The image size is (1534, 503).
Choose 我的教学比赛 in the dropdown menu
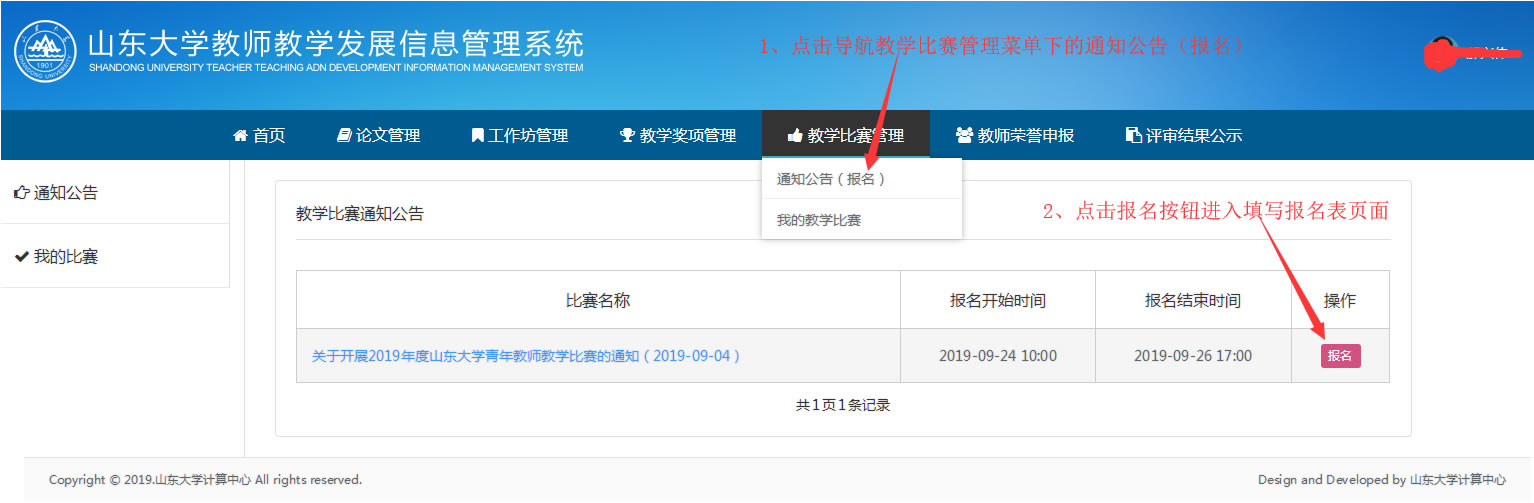point(818,220)
